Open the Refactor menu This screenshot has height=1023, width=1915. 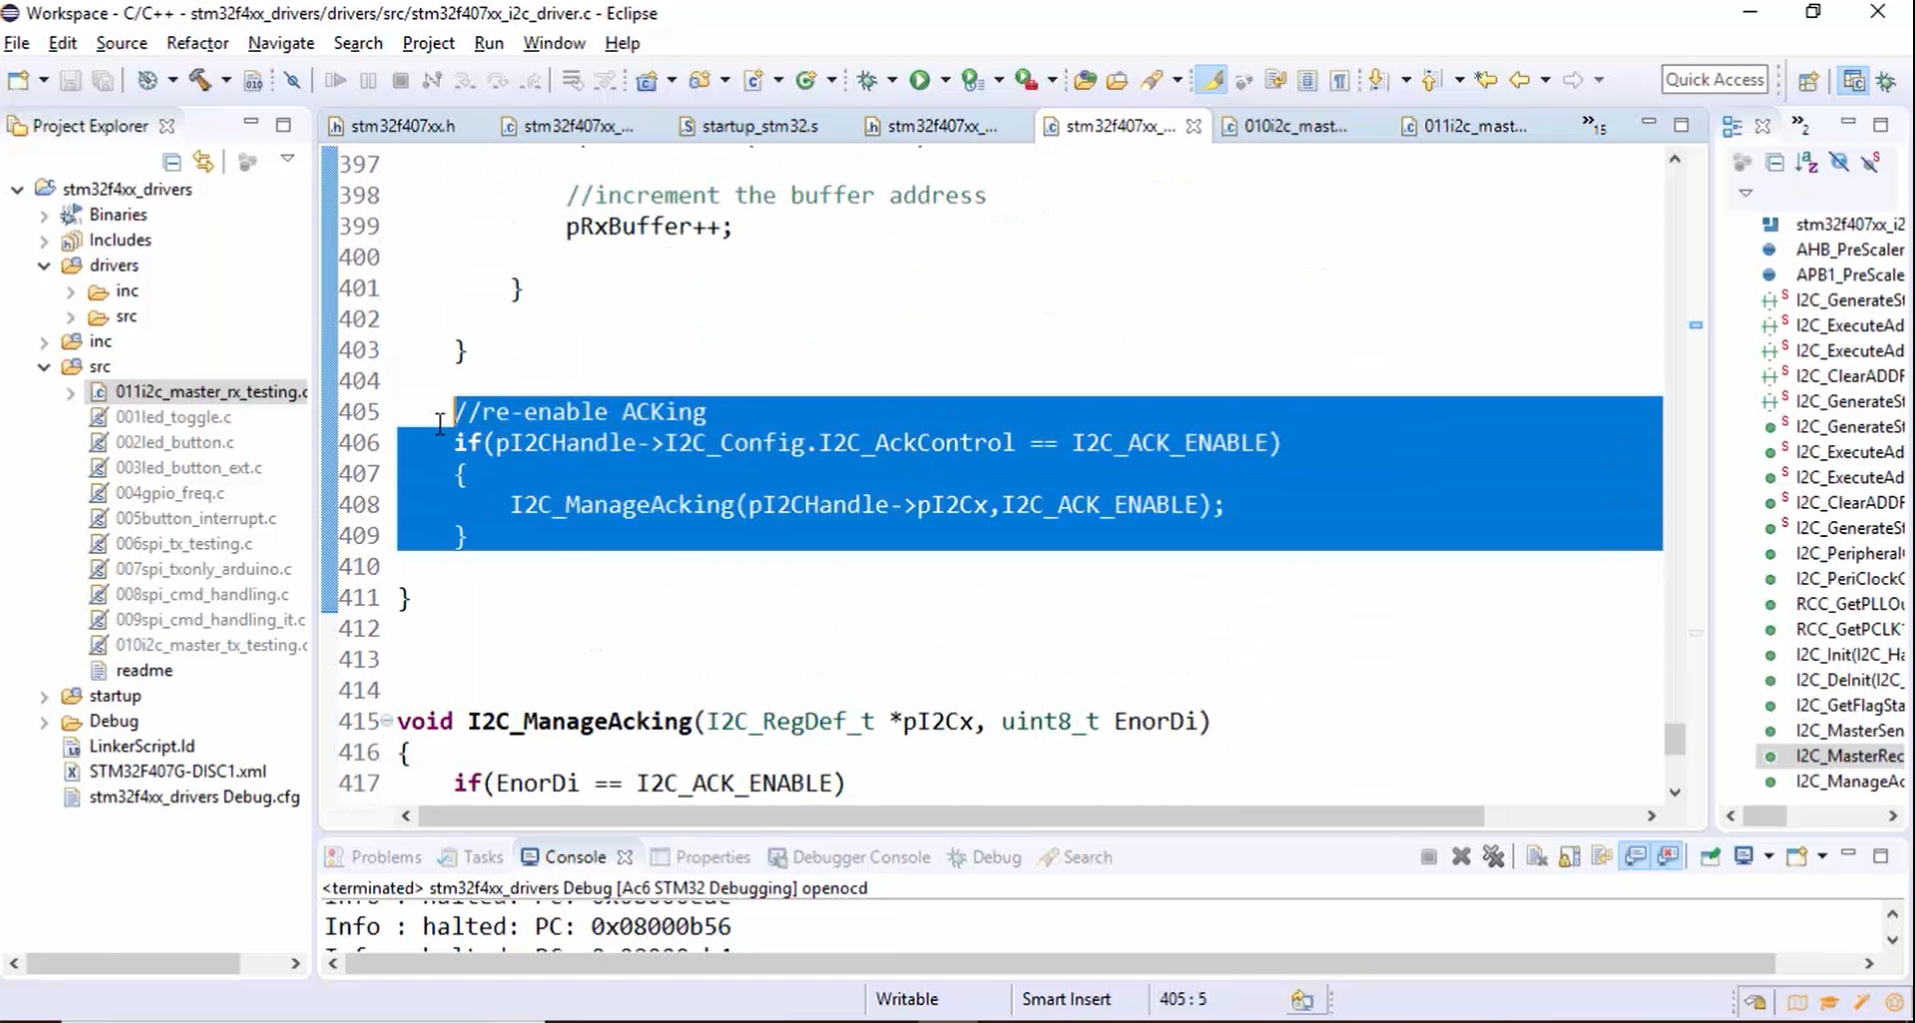point(197,43)
